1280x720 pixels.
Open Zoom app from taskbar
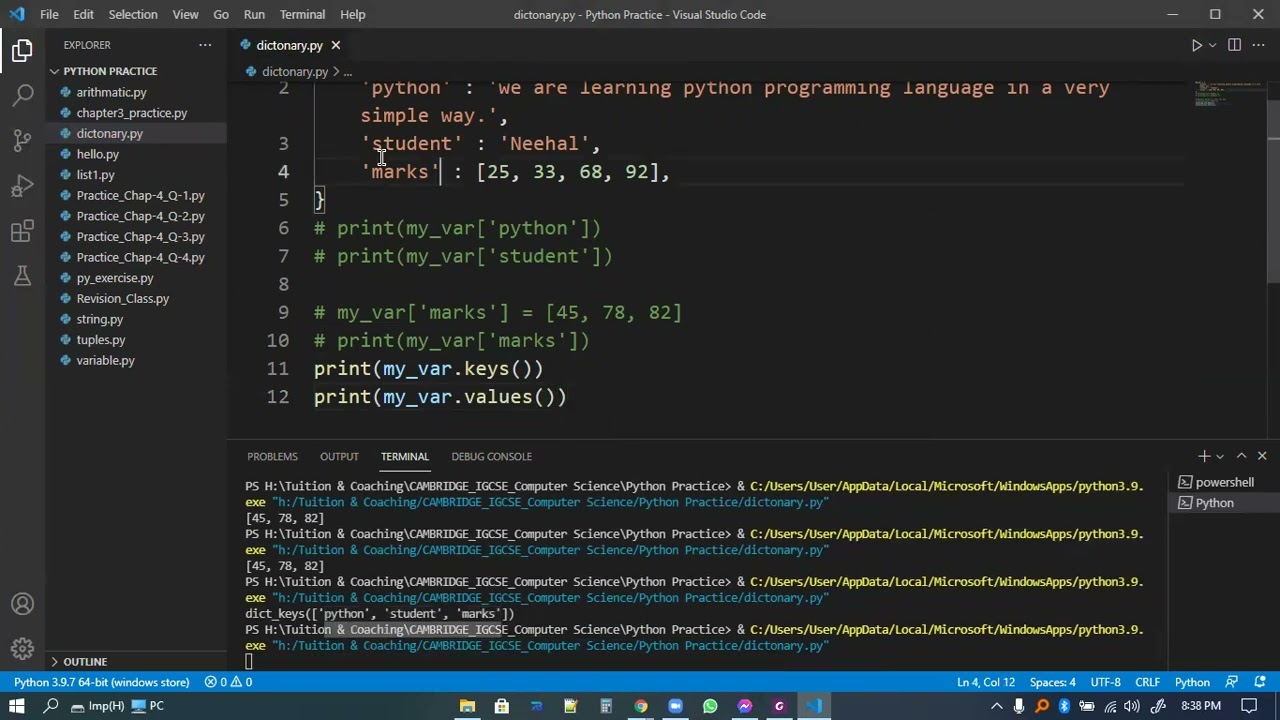point(675,706)
